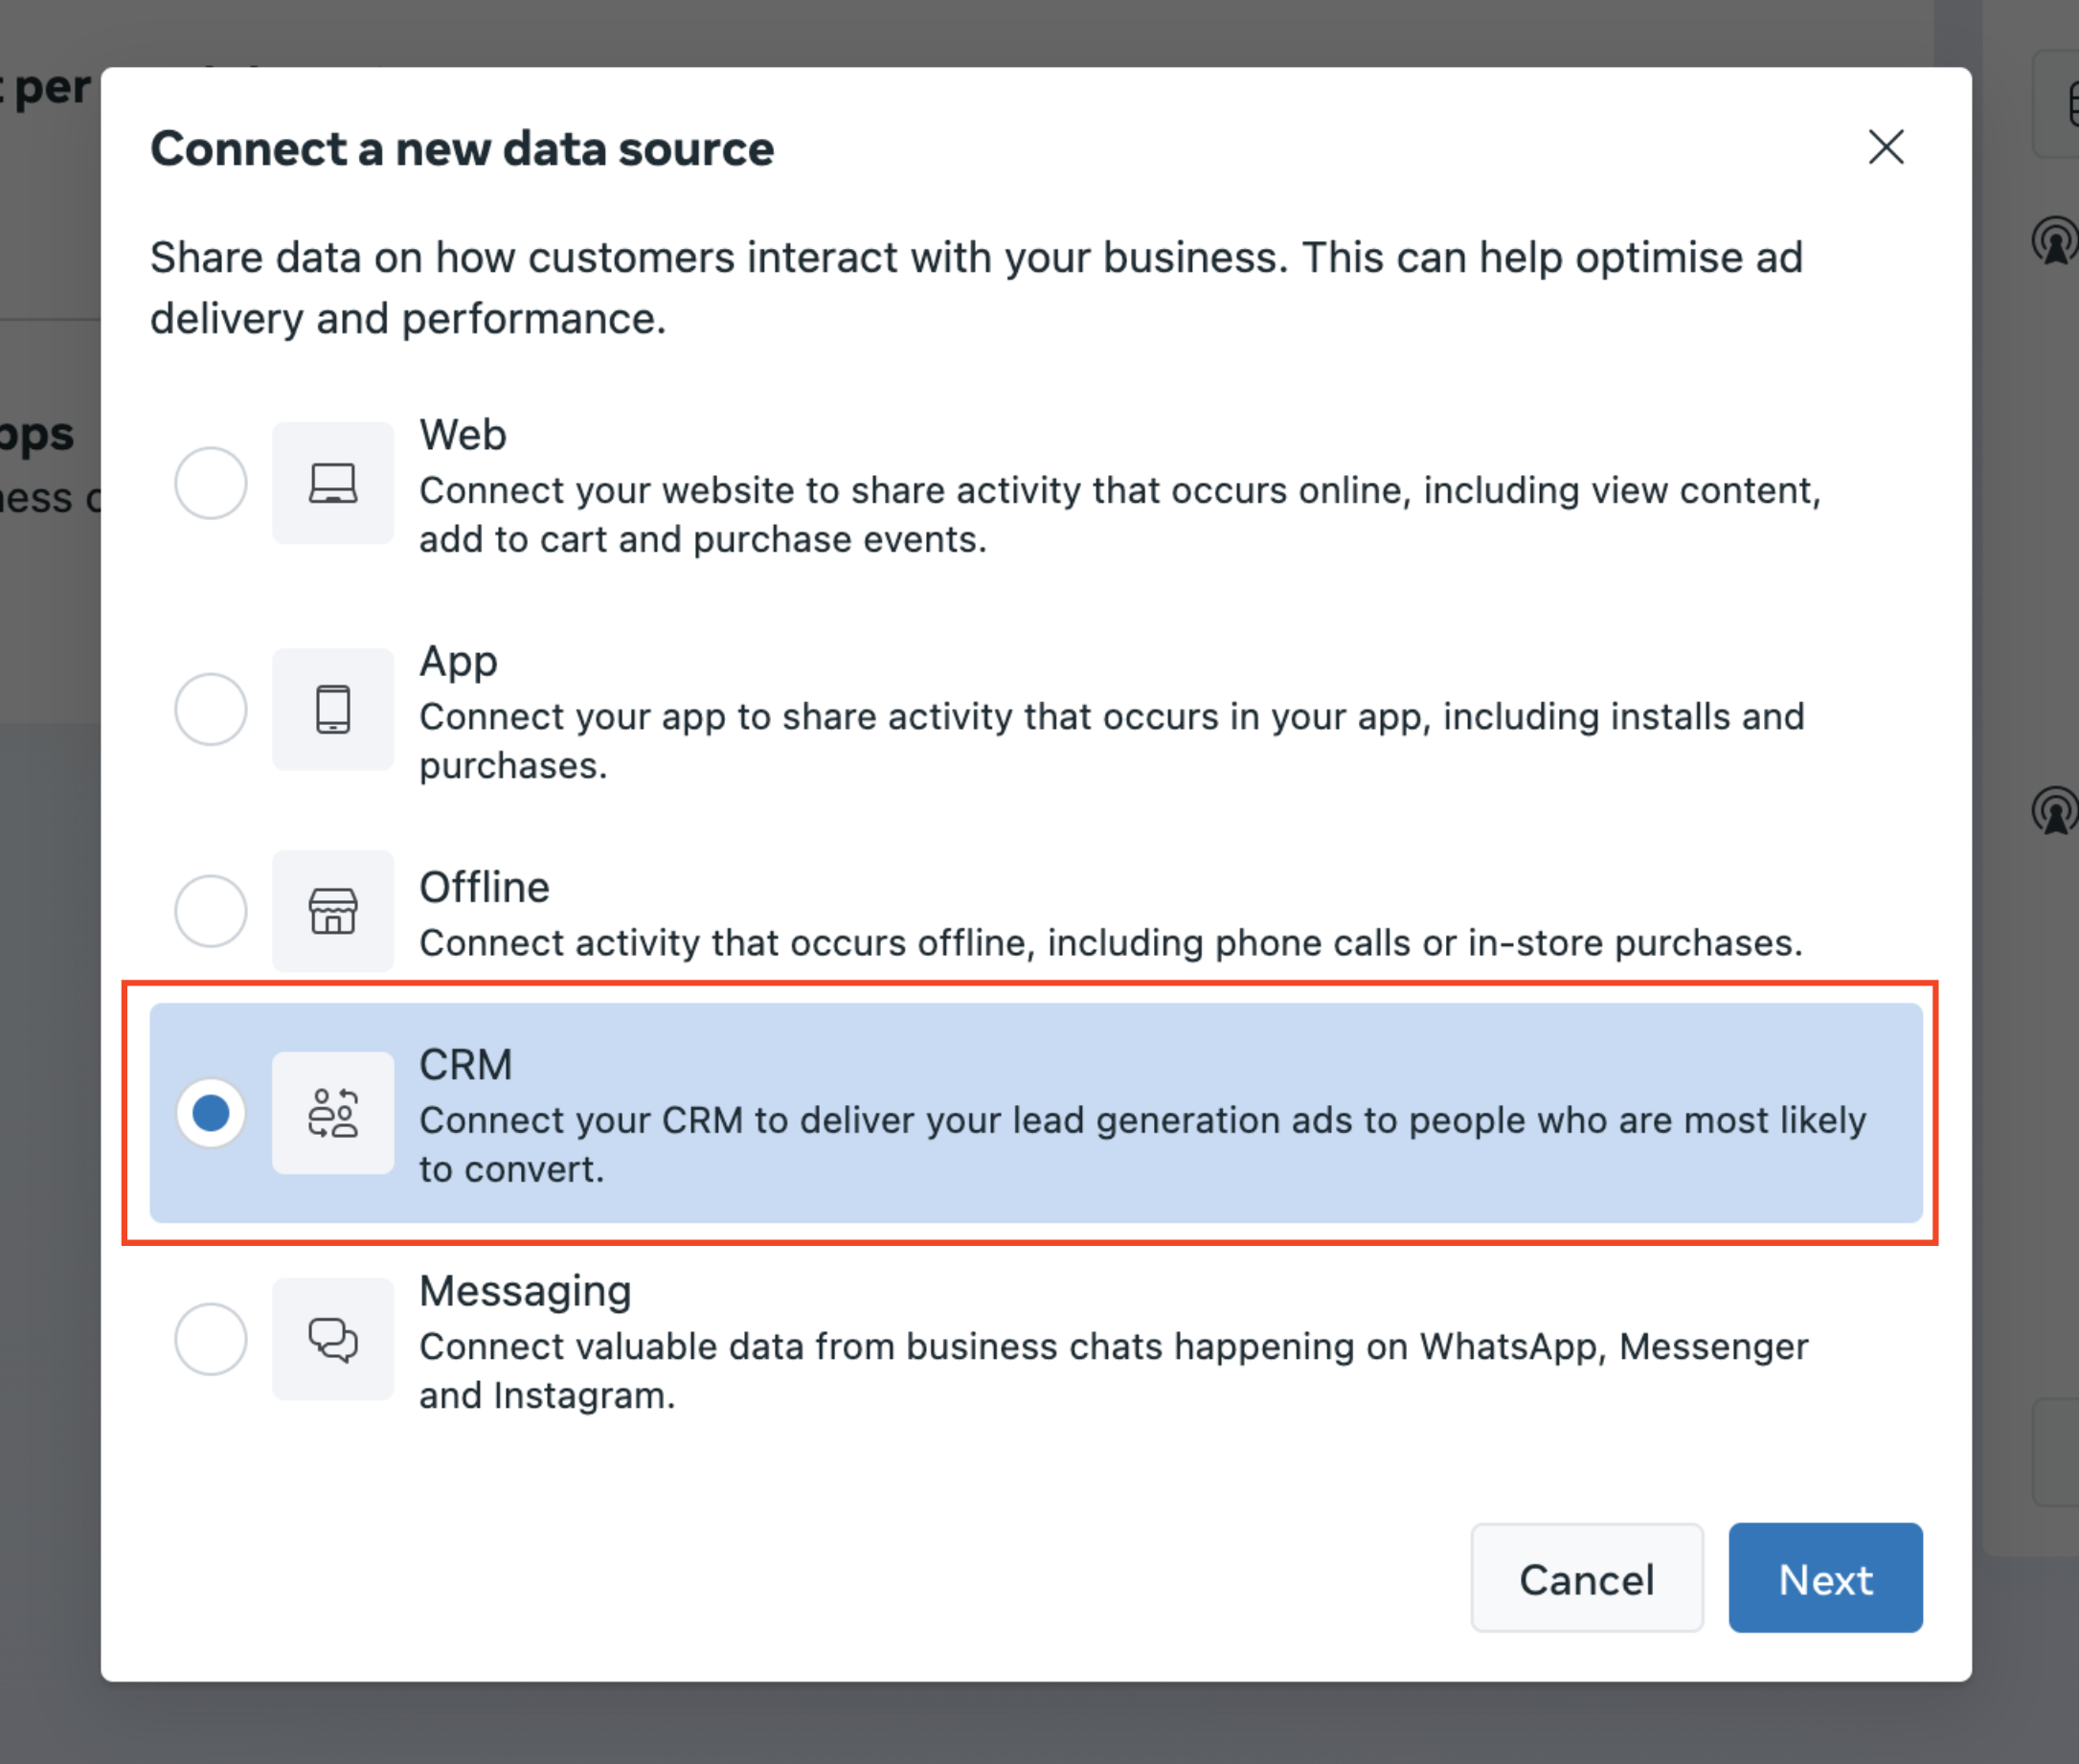Click the mobile phone icon for App
The height and width of the screenshot is (1764, 2079).
333,709
